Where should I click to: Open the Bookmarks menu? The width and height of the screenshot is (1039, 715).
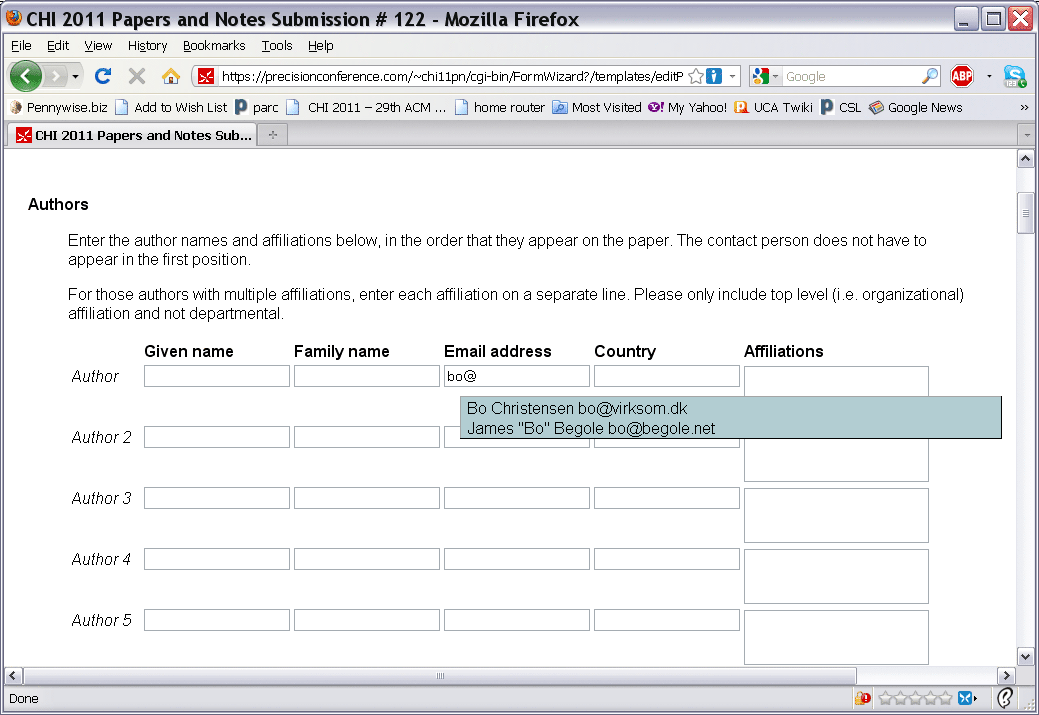click(x=214, y=46)
